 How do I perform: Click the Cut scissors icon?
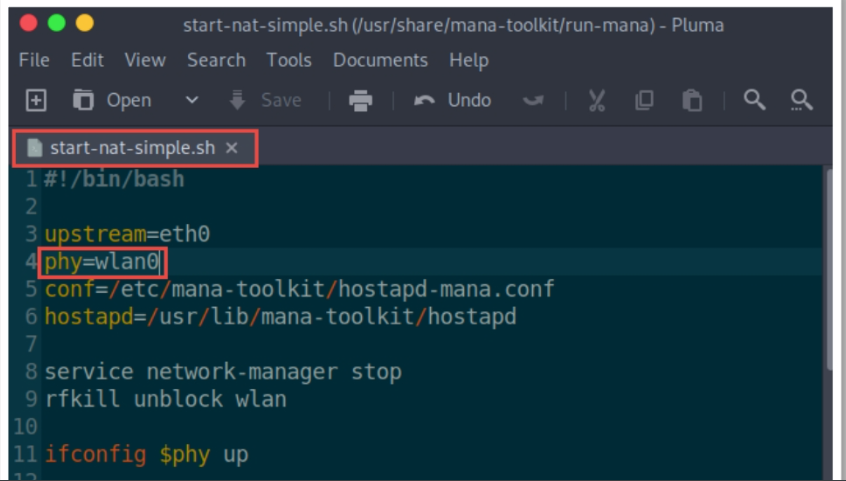coord(597,100)
